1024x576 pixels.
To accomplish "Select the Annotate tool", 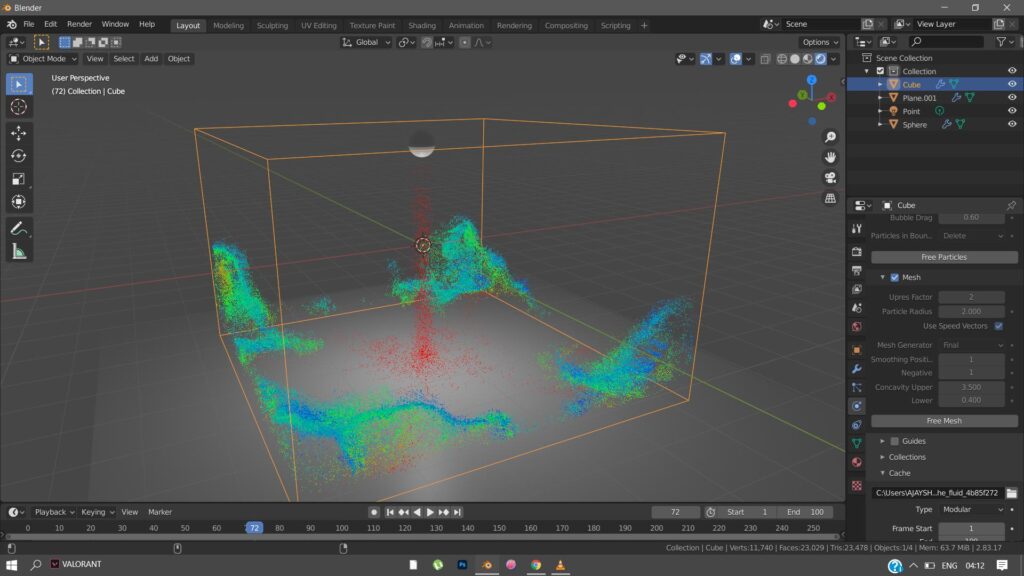I will point(19,229).
